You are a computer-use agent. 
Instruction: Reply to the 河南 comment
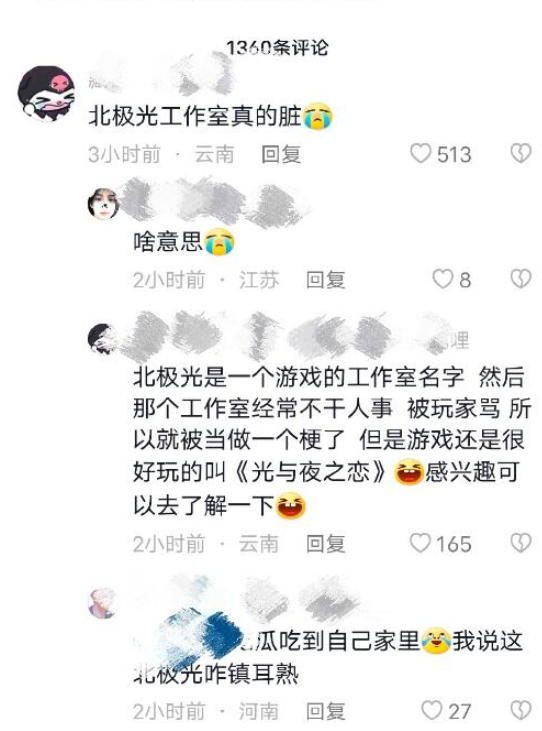tap(325, 711)
